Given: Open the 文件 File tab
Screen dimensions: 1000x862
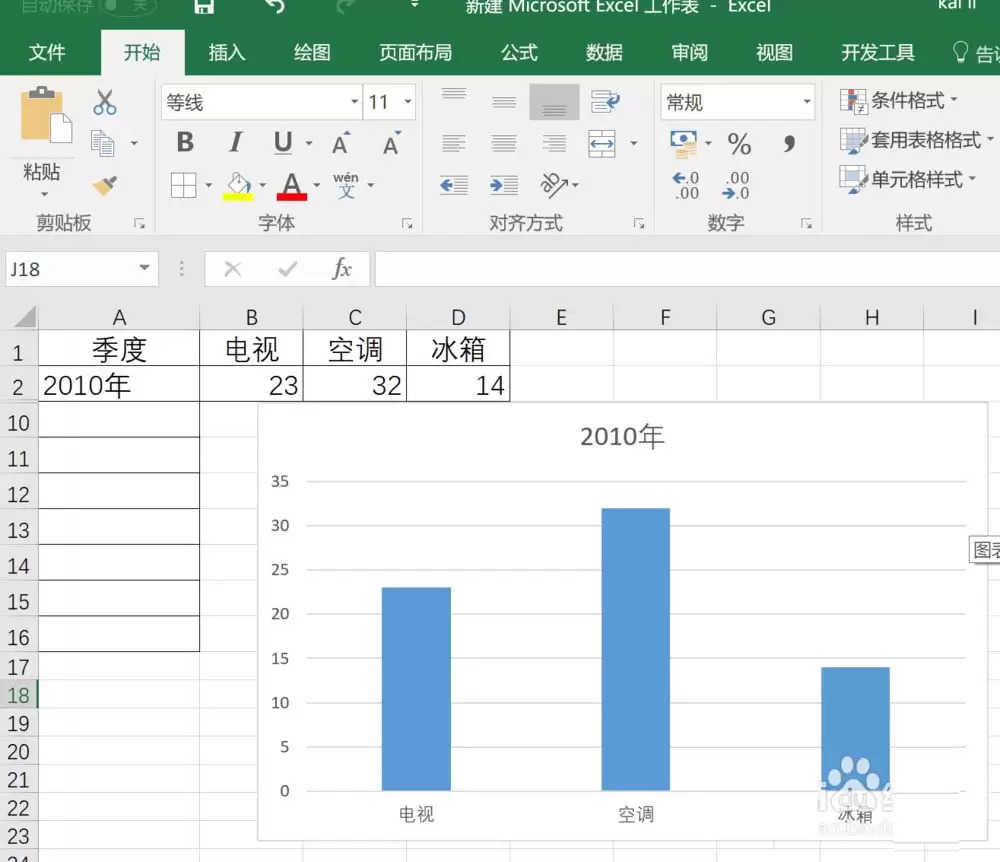Looking at the screenshot, I should (x=47, y=52).
